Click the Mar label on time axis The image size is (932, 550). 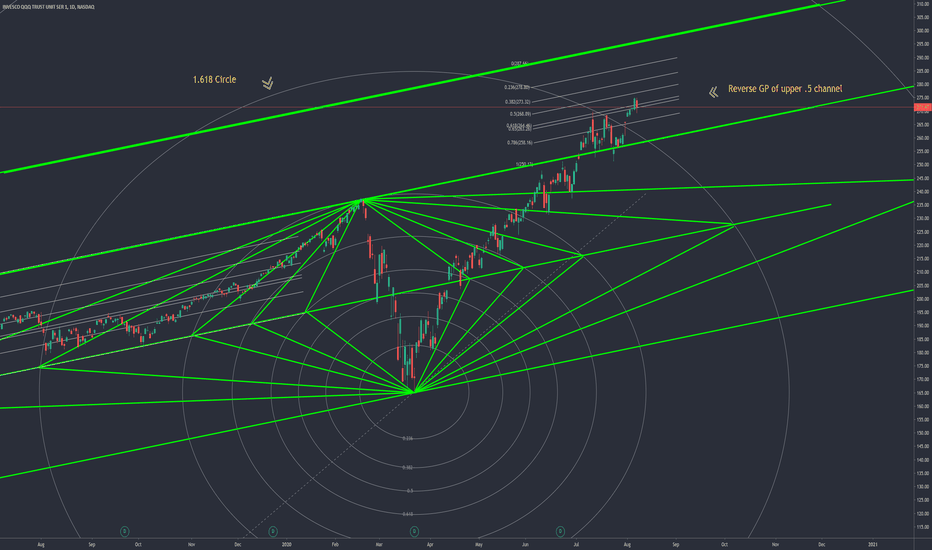point(379,544)
